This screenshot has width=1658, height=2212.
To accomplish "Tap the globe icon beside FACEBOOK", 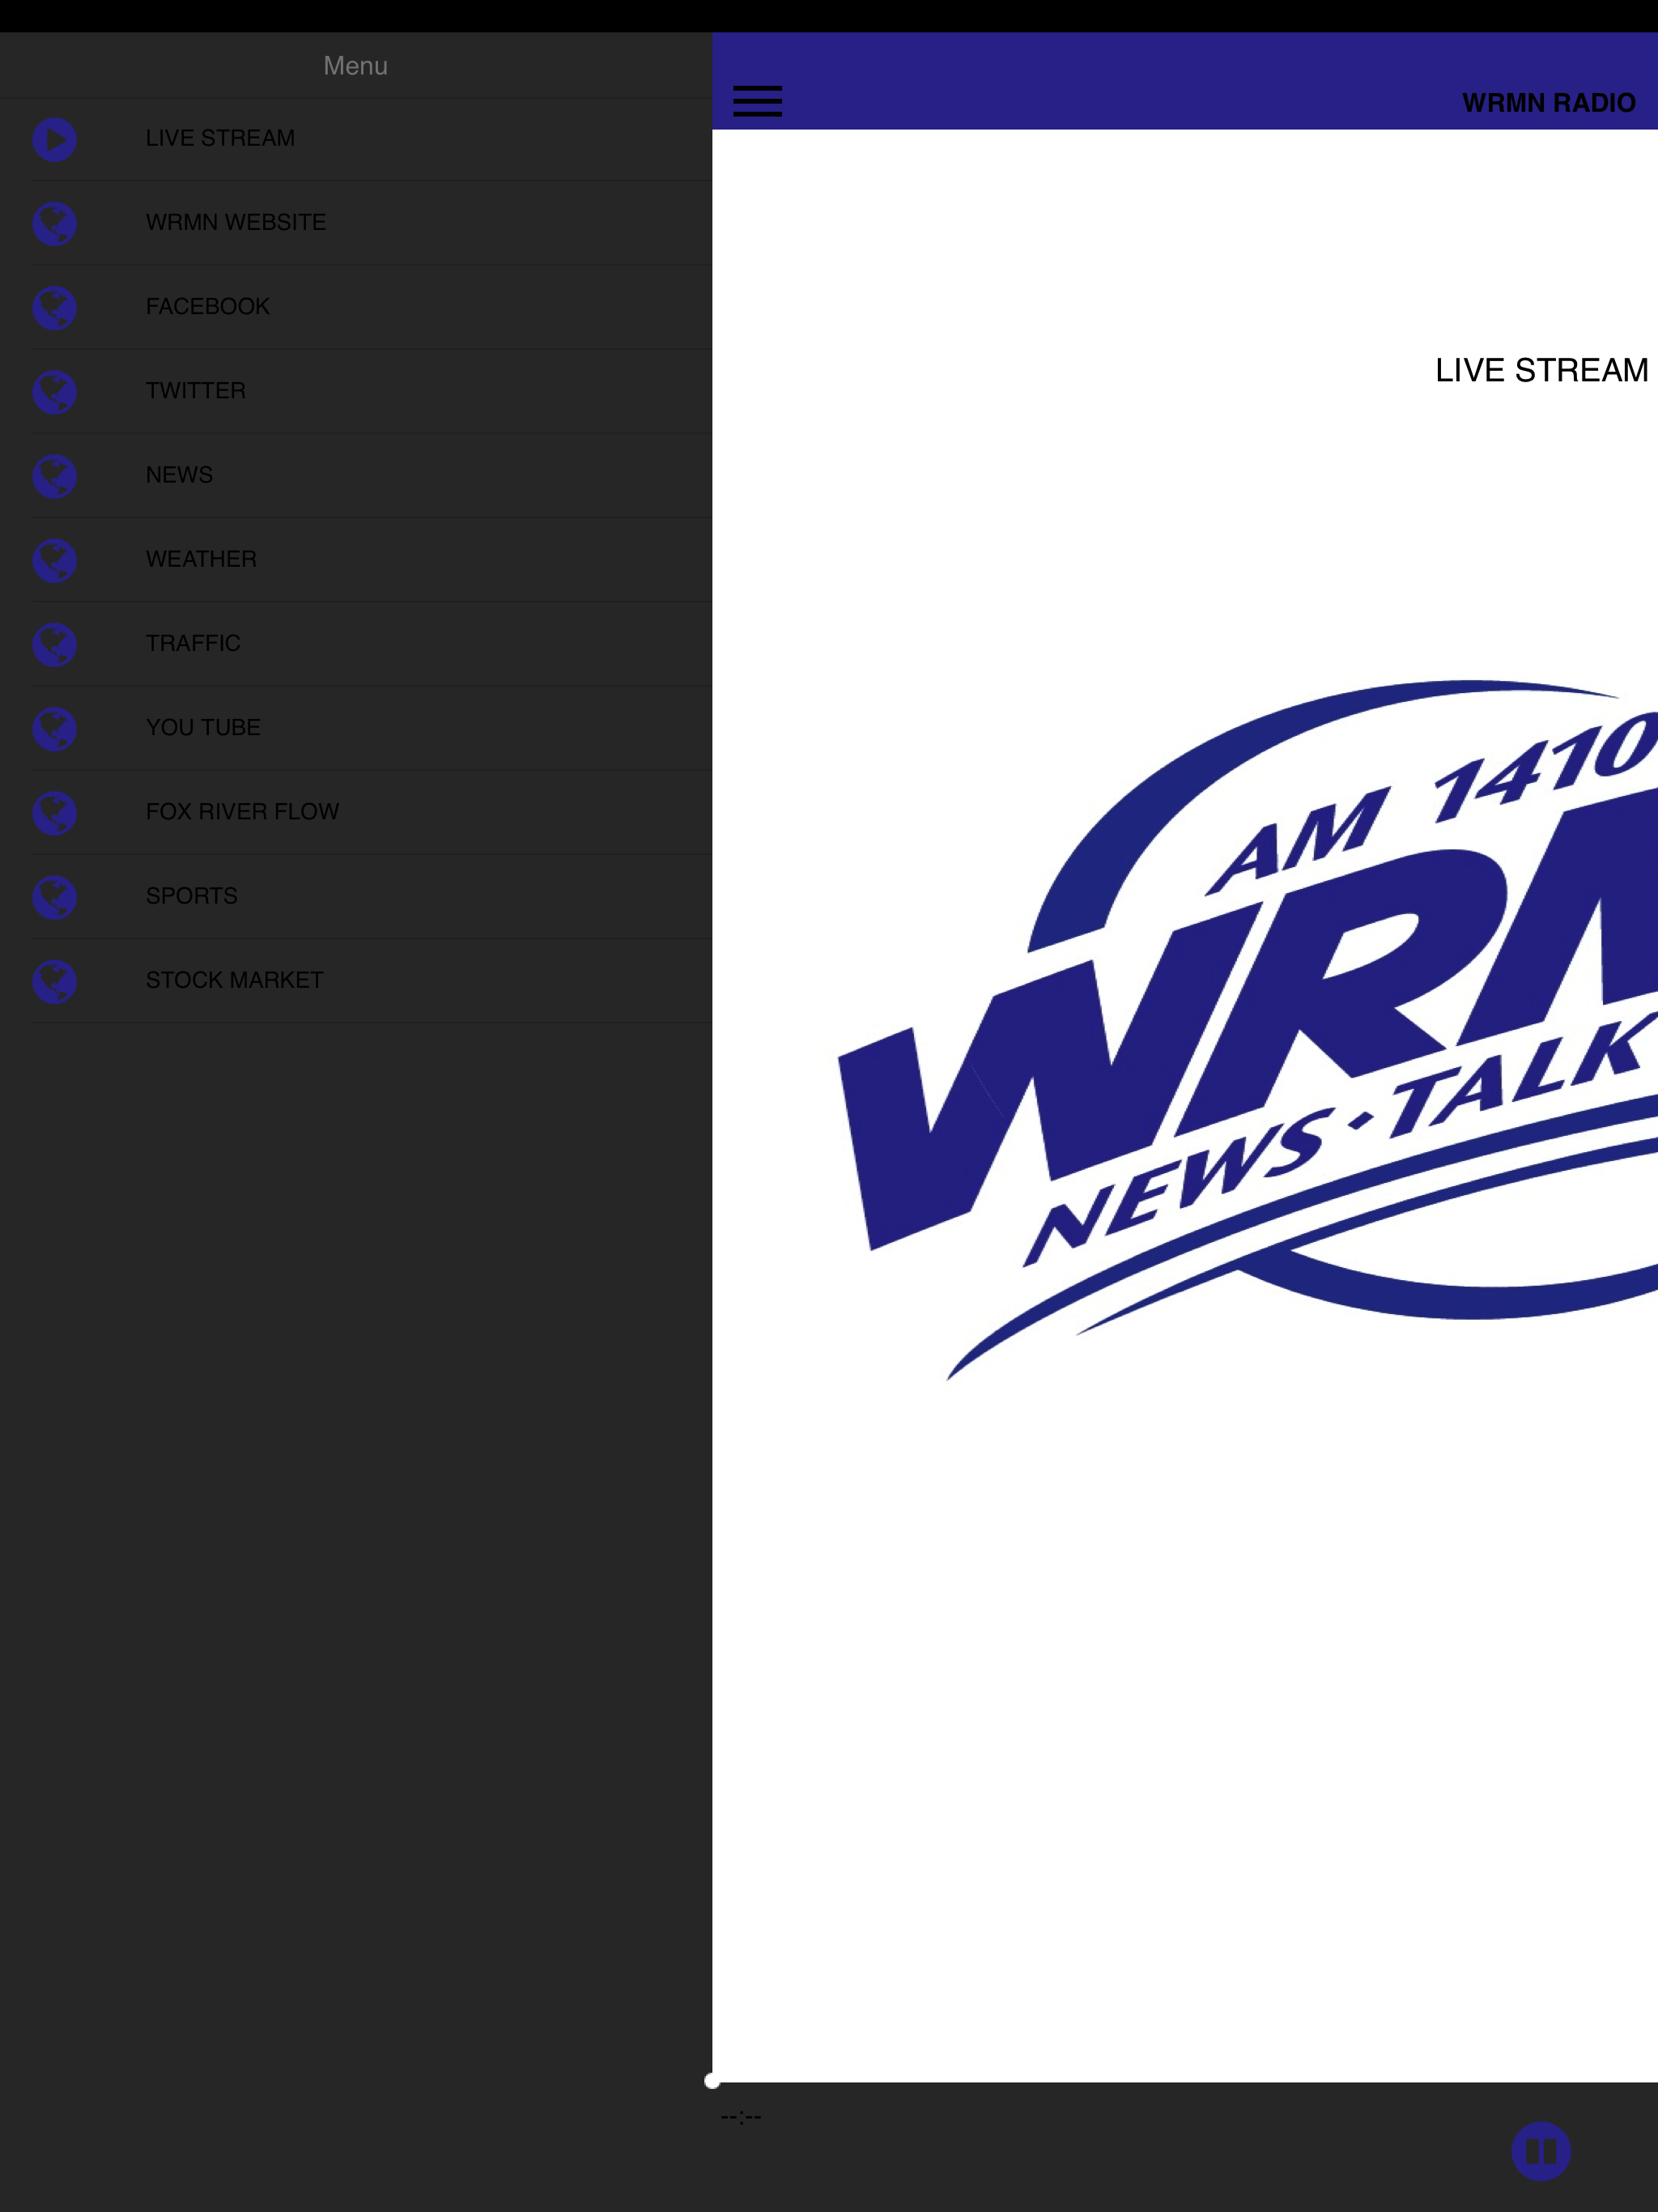I will (54, 307).
